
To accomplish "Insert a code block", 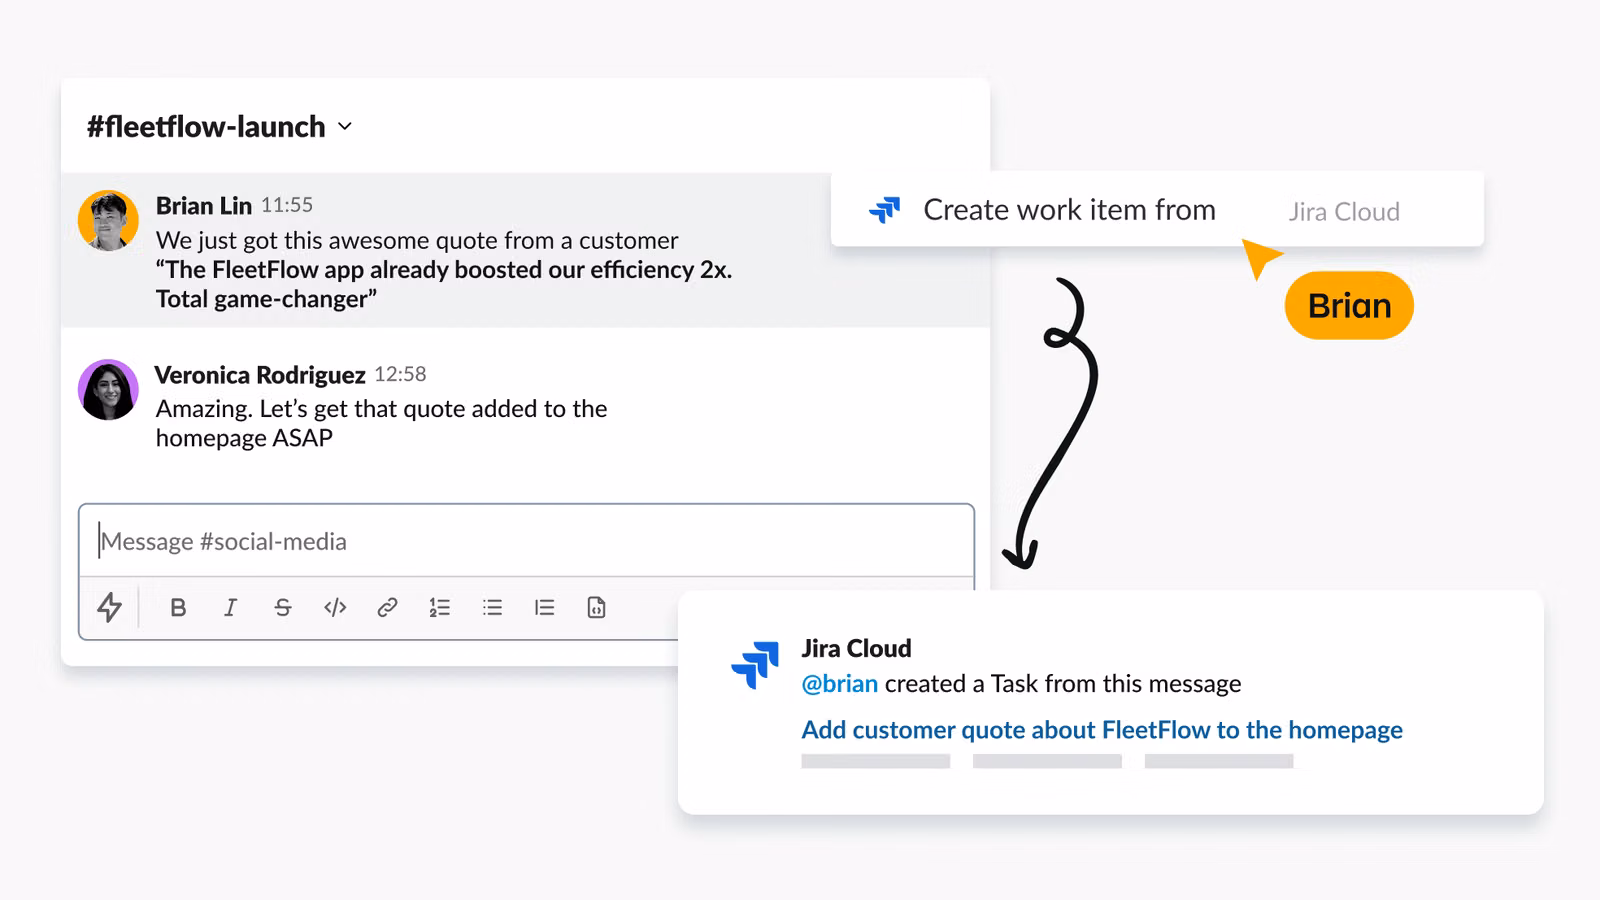I will click(x=596, y=607).
